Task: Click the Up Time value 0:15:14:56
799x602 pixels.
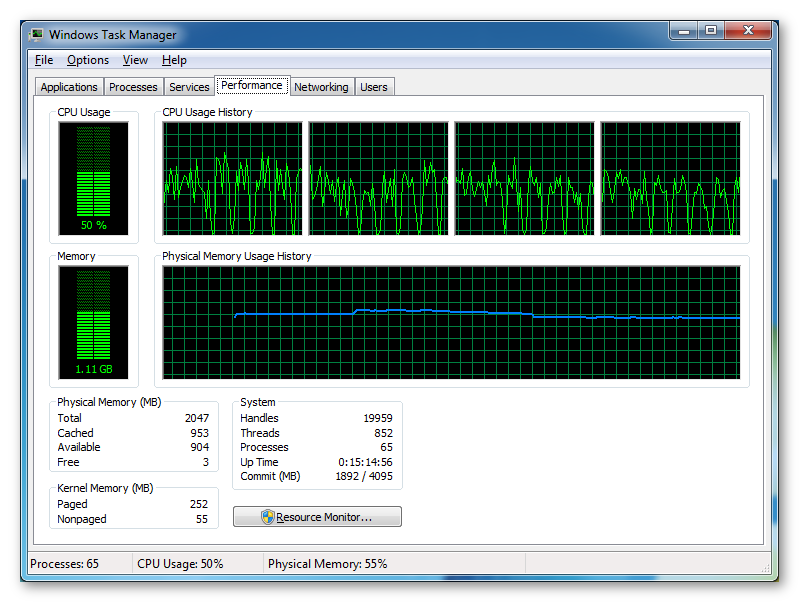Action: (365, 462)
